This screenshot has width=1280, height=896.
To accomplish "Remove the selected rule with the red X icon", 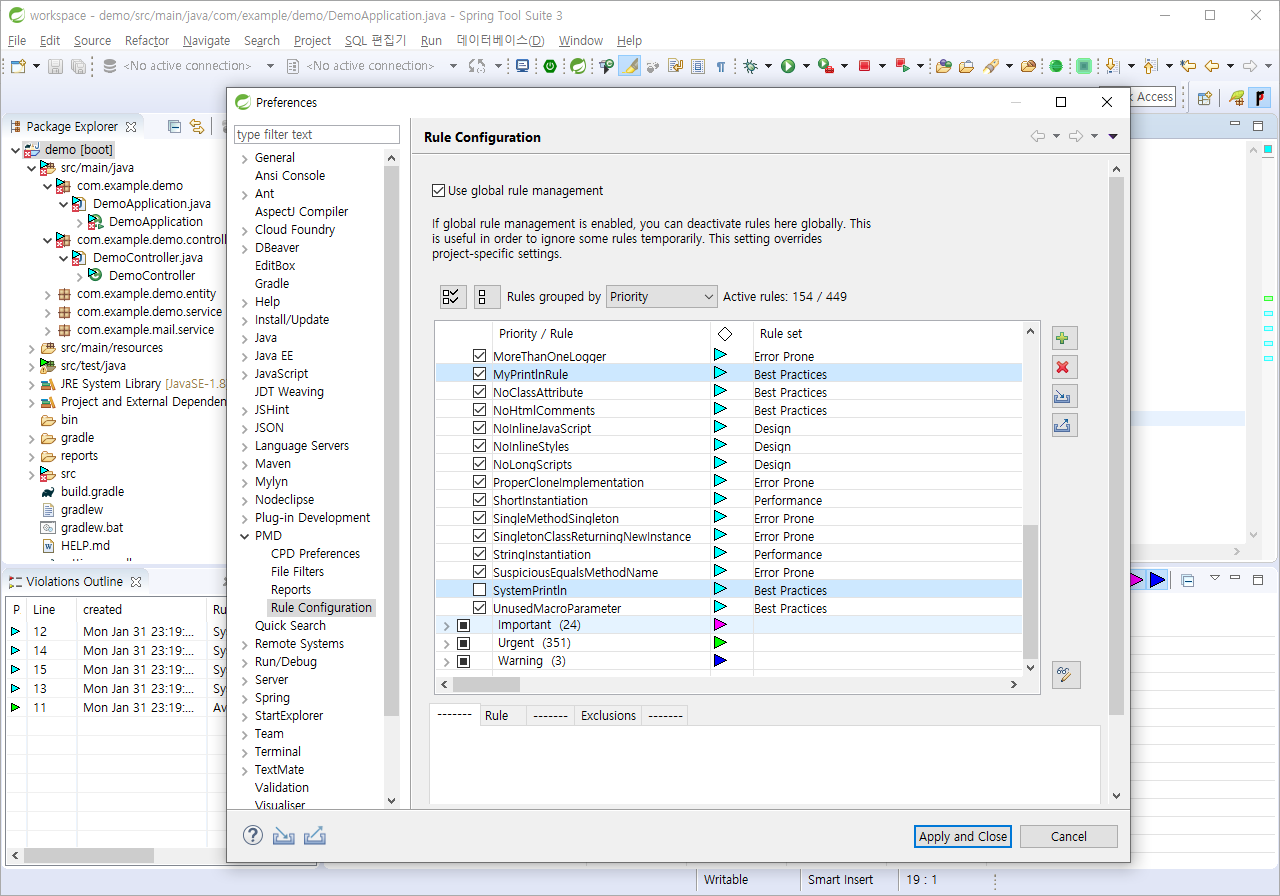I will (1064, 367).
